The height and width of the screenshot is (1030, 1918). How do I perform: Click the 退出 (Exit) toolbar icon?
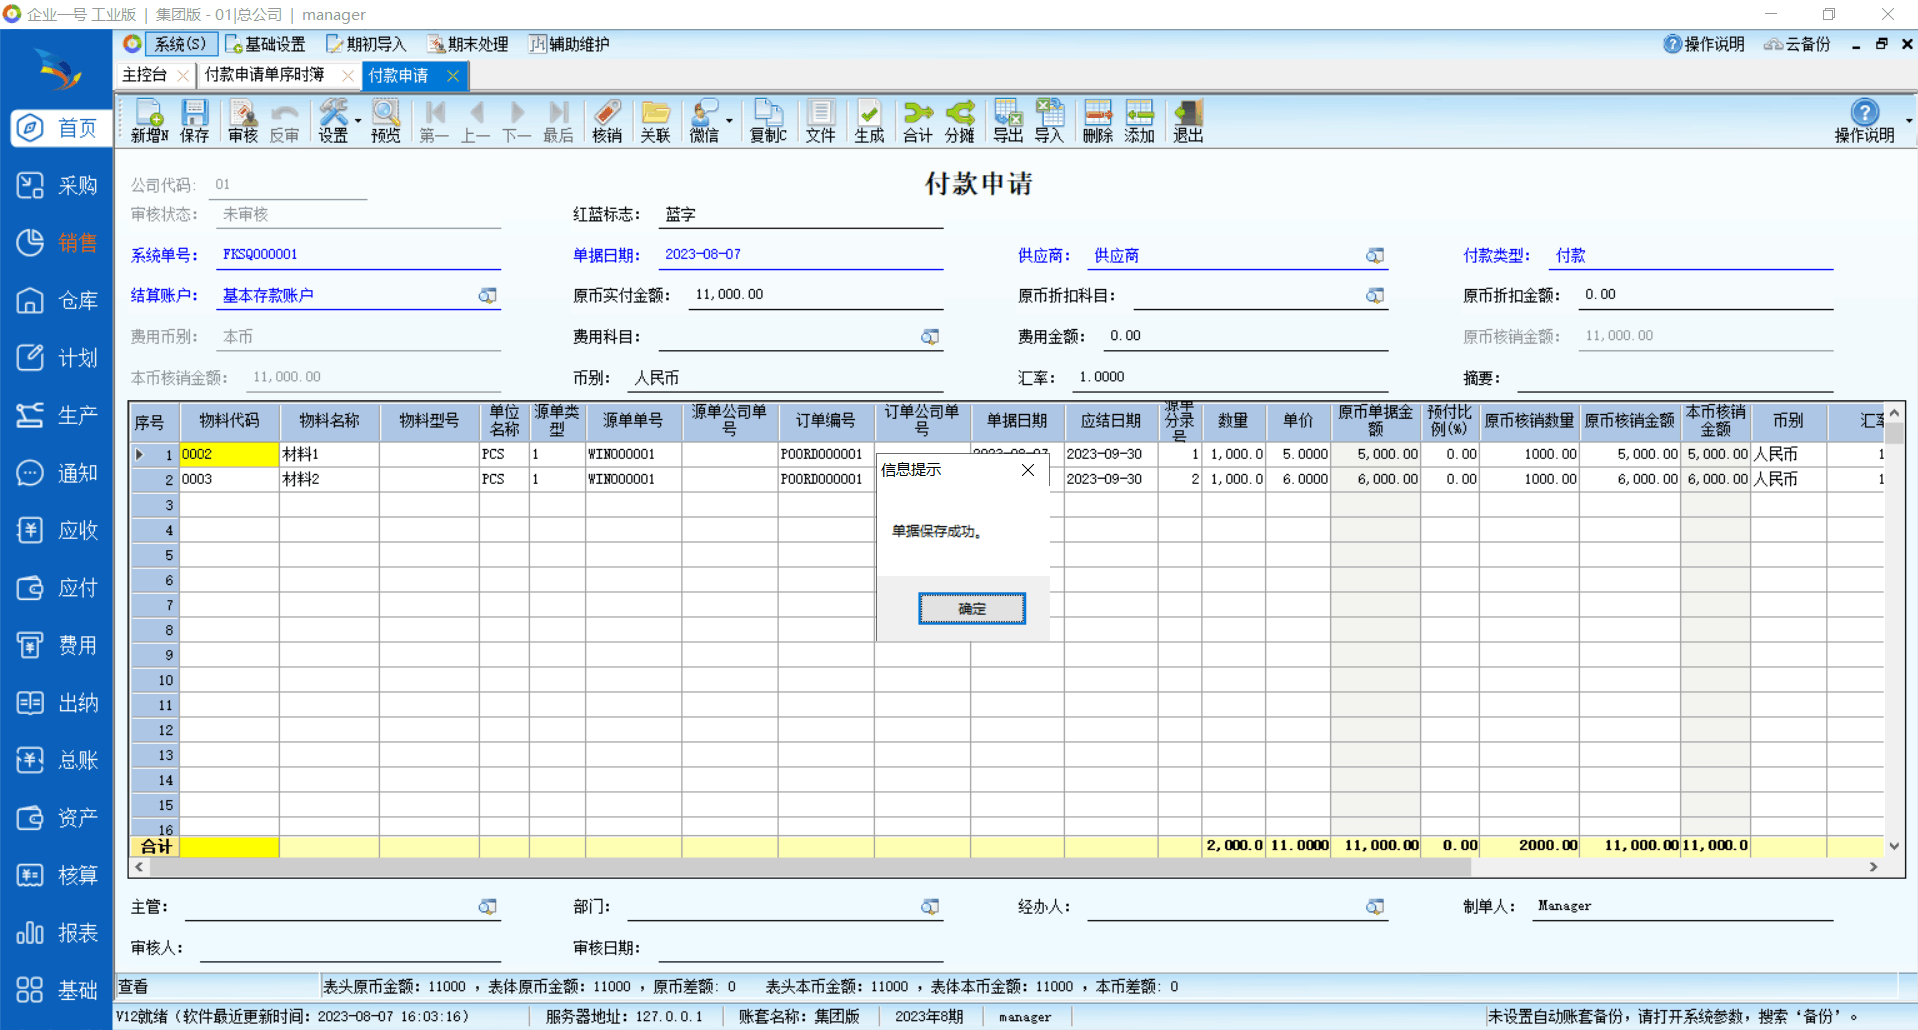[x=1188, y=121]
